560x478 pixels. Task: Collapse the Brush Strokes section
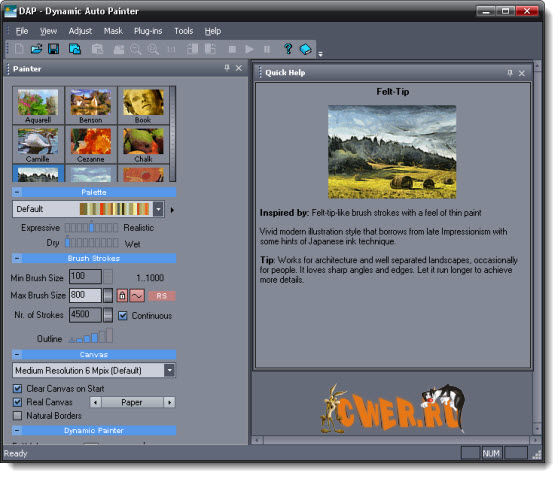click(16, 258)
